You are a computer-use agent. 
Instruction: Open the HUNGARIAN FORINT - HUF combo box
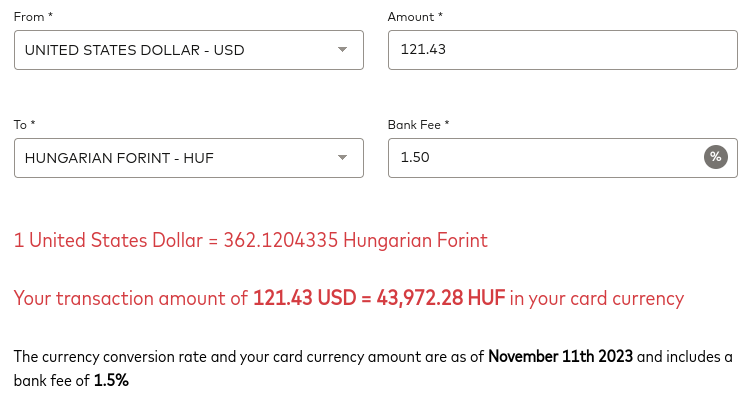click(189, 158)
